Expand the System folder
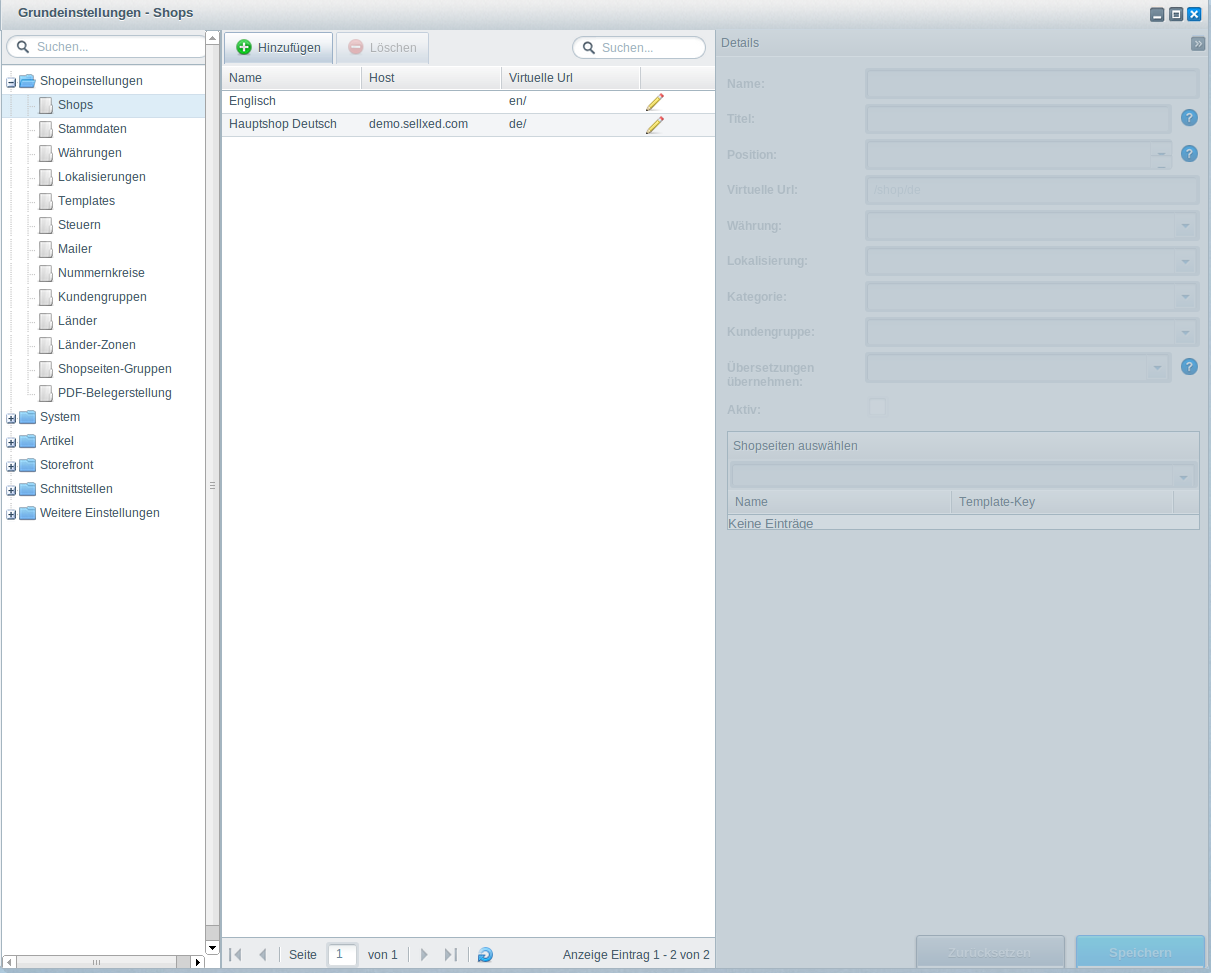The width and height of the screenshot is (1211, 973). (11, 418)
